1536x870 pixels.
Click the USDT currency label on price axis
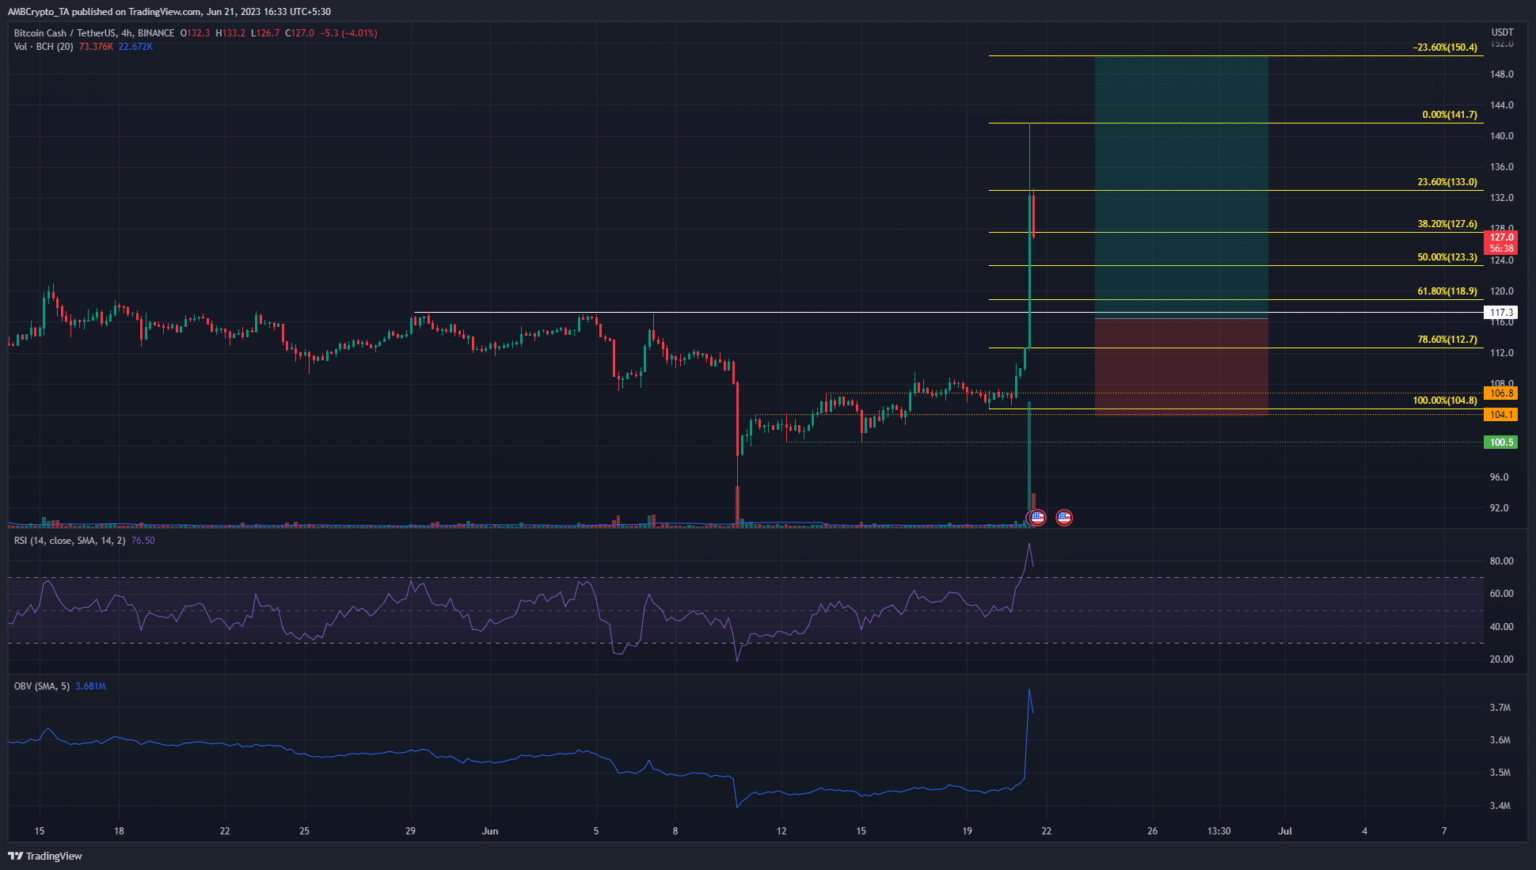point(1501,33)
